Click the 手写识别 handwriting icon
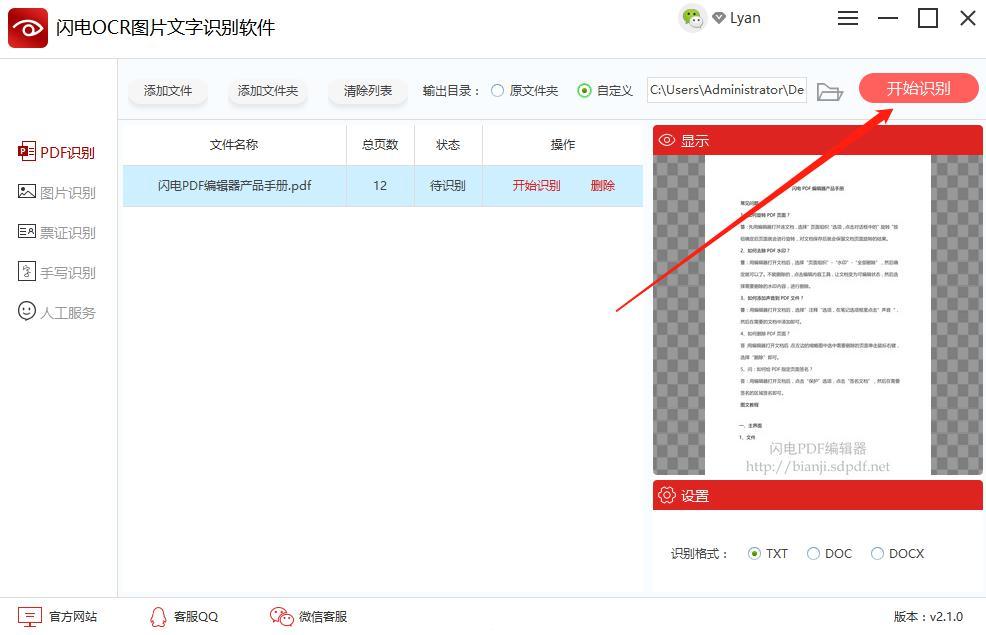Image resolution: width=986 pixels, height=635 pixels. point(26,272)
